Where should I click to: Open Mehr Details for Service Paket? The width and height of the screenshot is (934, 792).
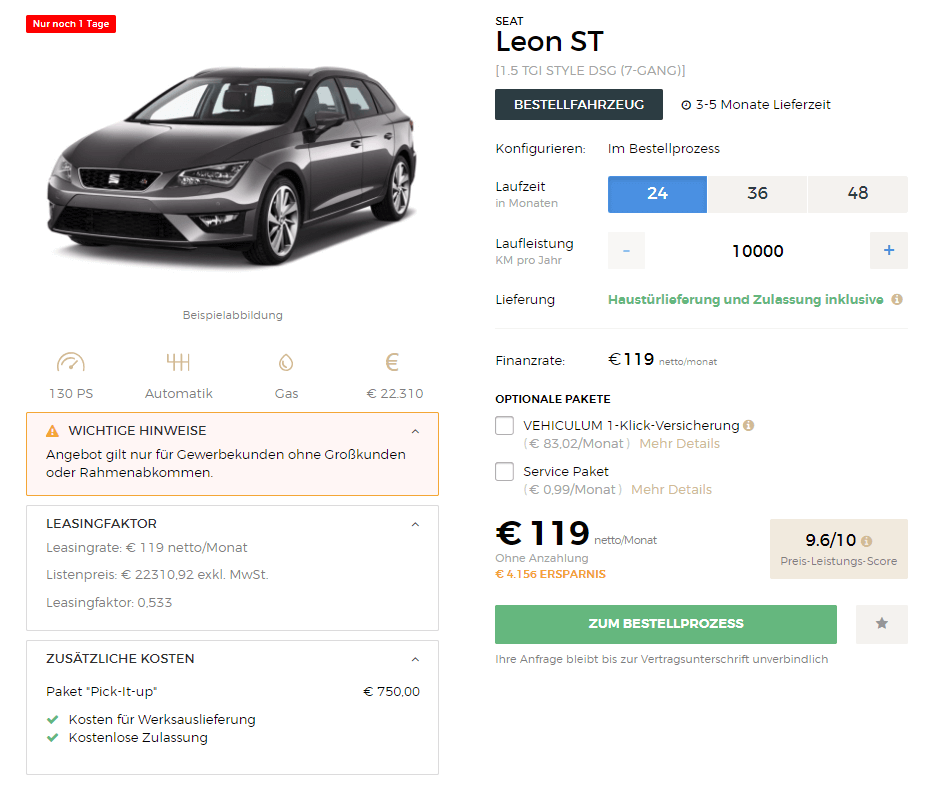click(671, 489)
